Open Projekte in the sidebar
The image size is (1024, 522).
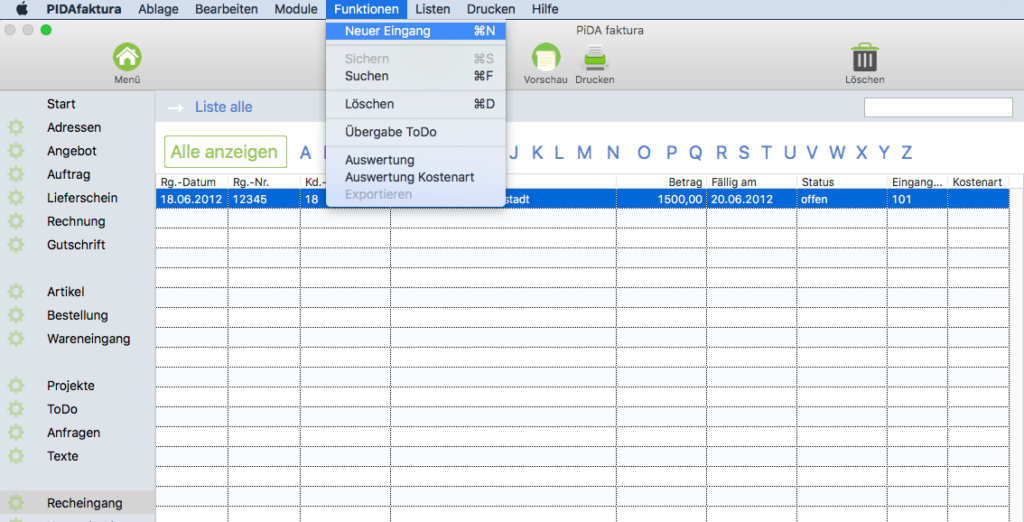71,385
